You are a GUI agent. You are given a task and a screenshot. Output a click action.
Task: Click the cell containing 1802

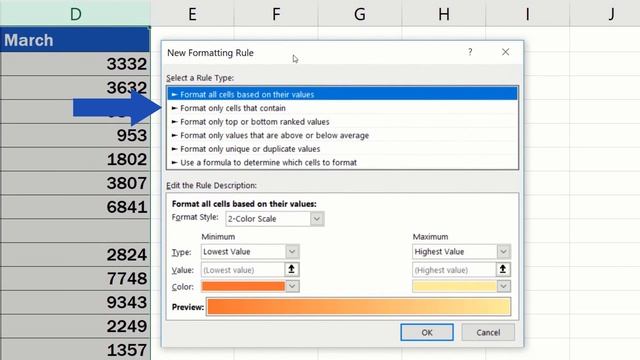75,159
